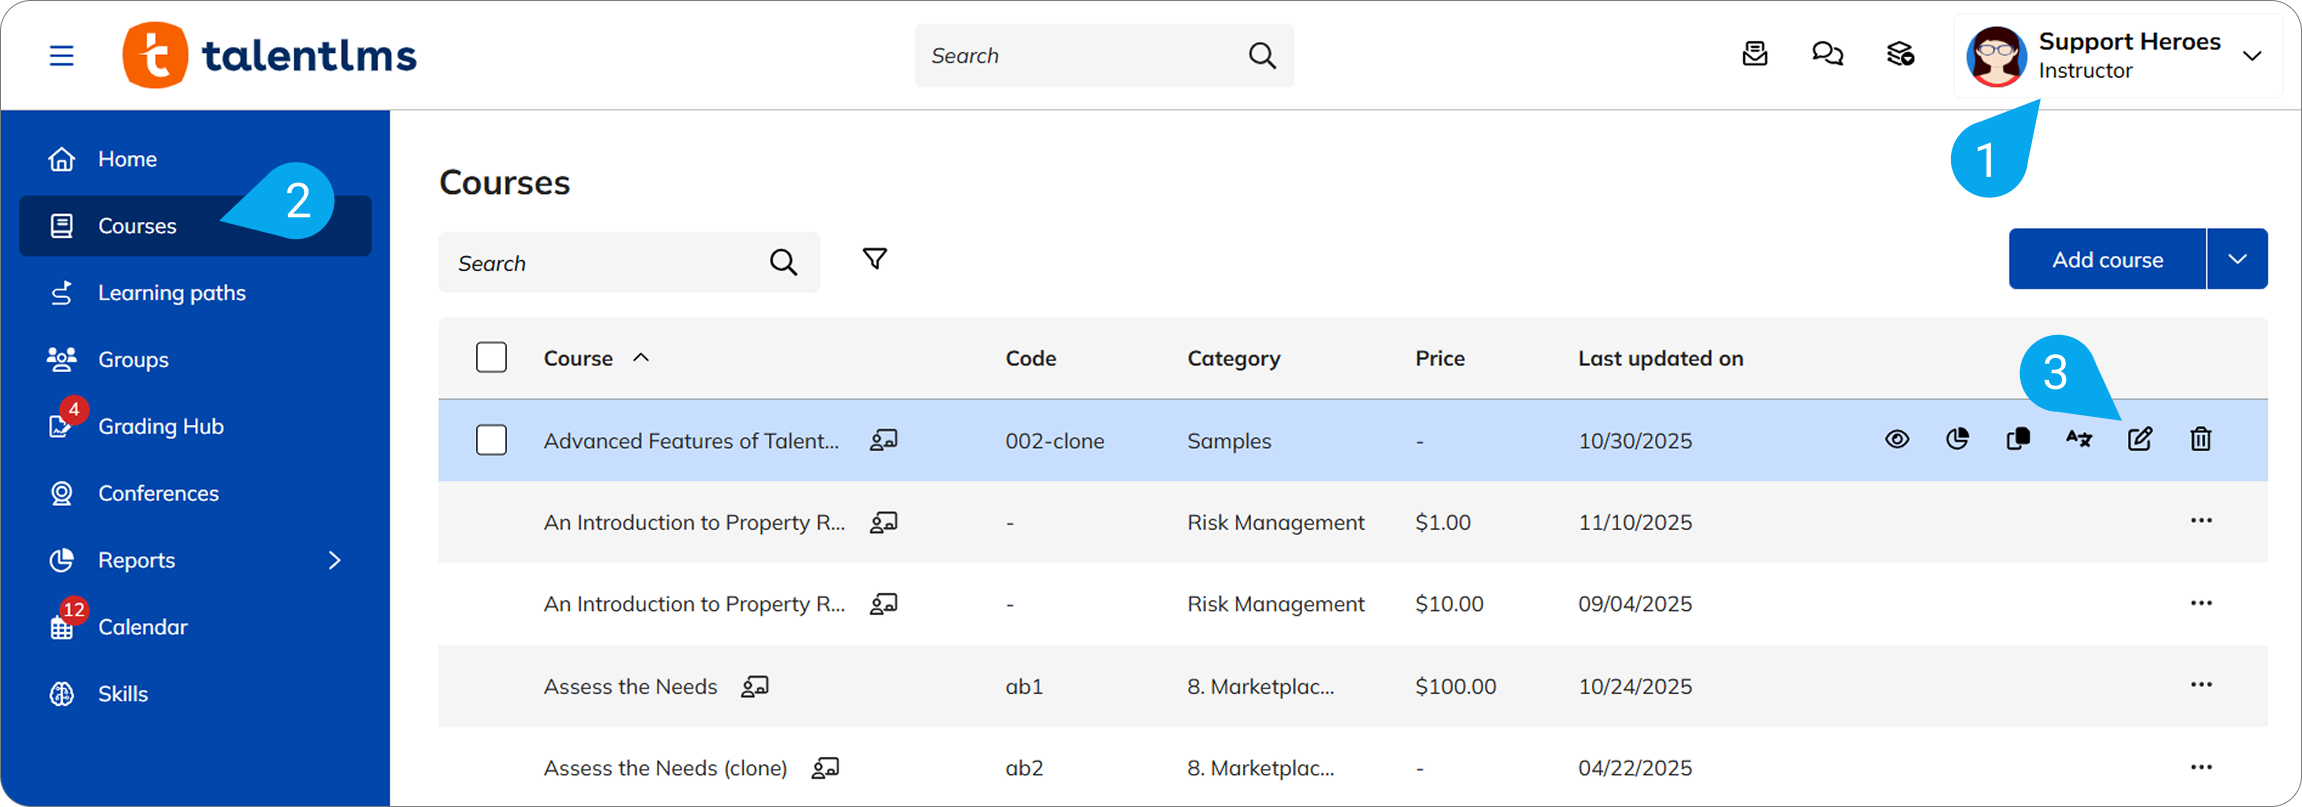Click the hamburger menu icon
The image size is (2302, 807).
pos(62,55)
